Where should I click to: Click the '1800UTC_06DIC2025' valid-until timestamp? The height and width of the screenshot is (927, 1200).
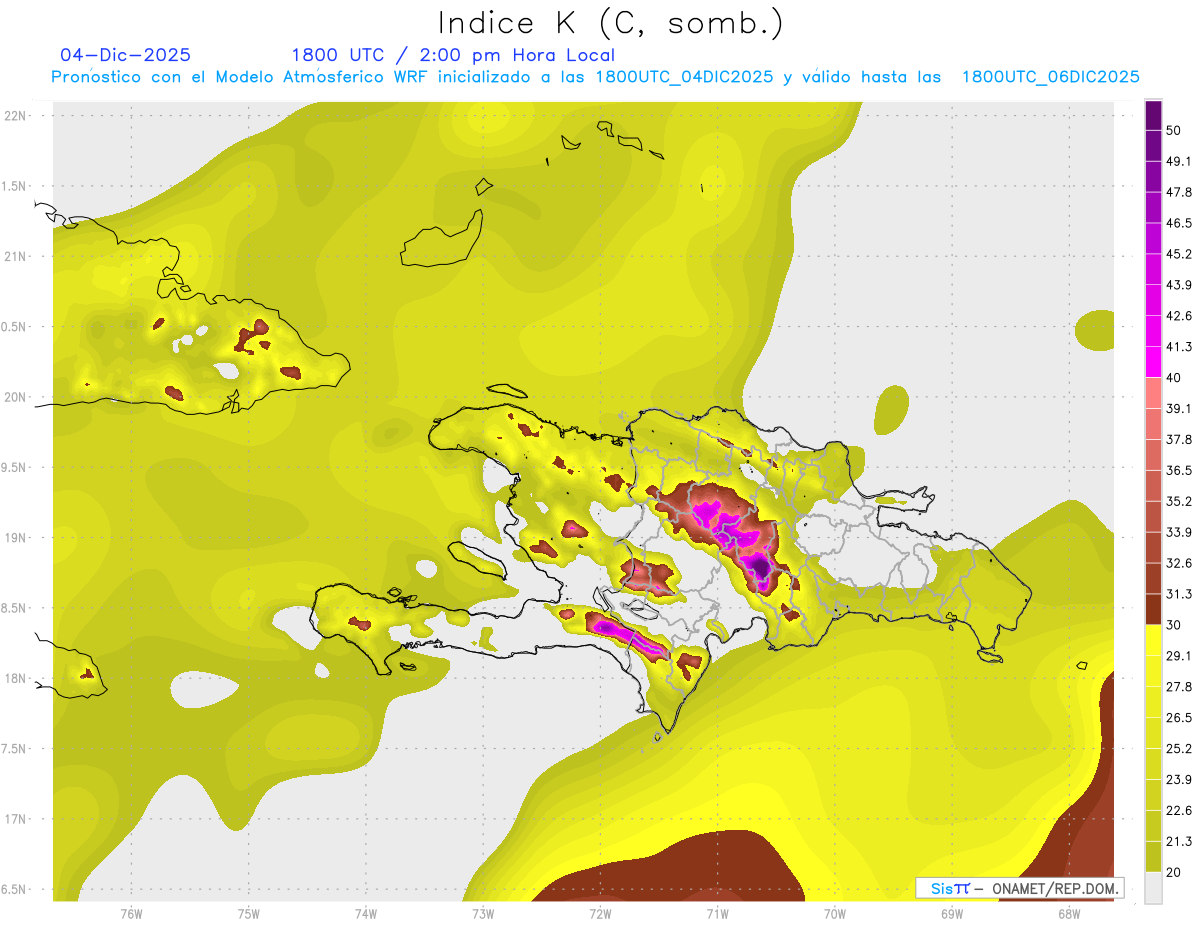[x=1050, y=77]
